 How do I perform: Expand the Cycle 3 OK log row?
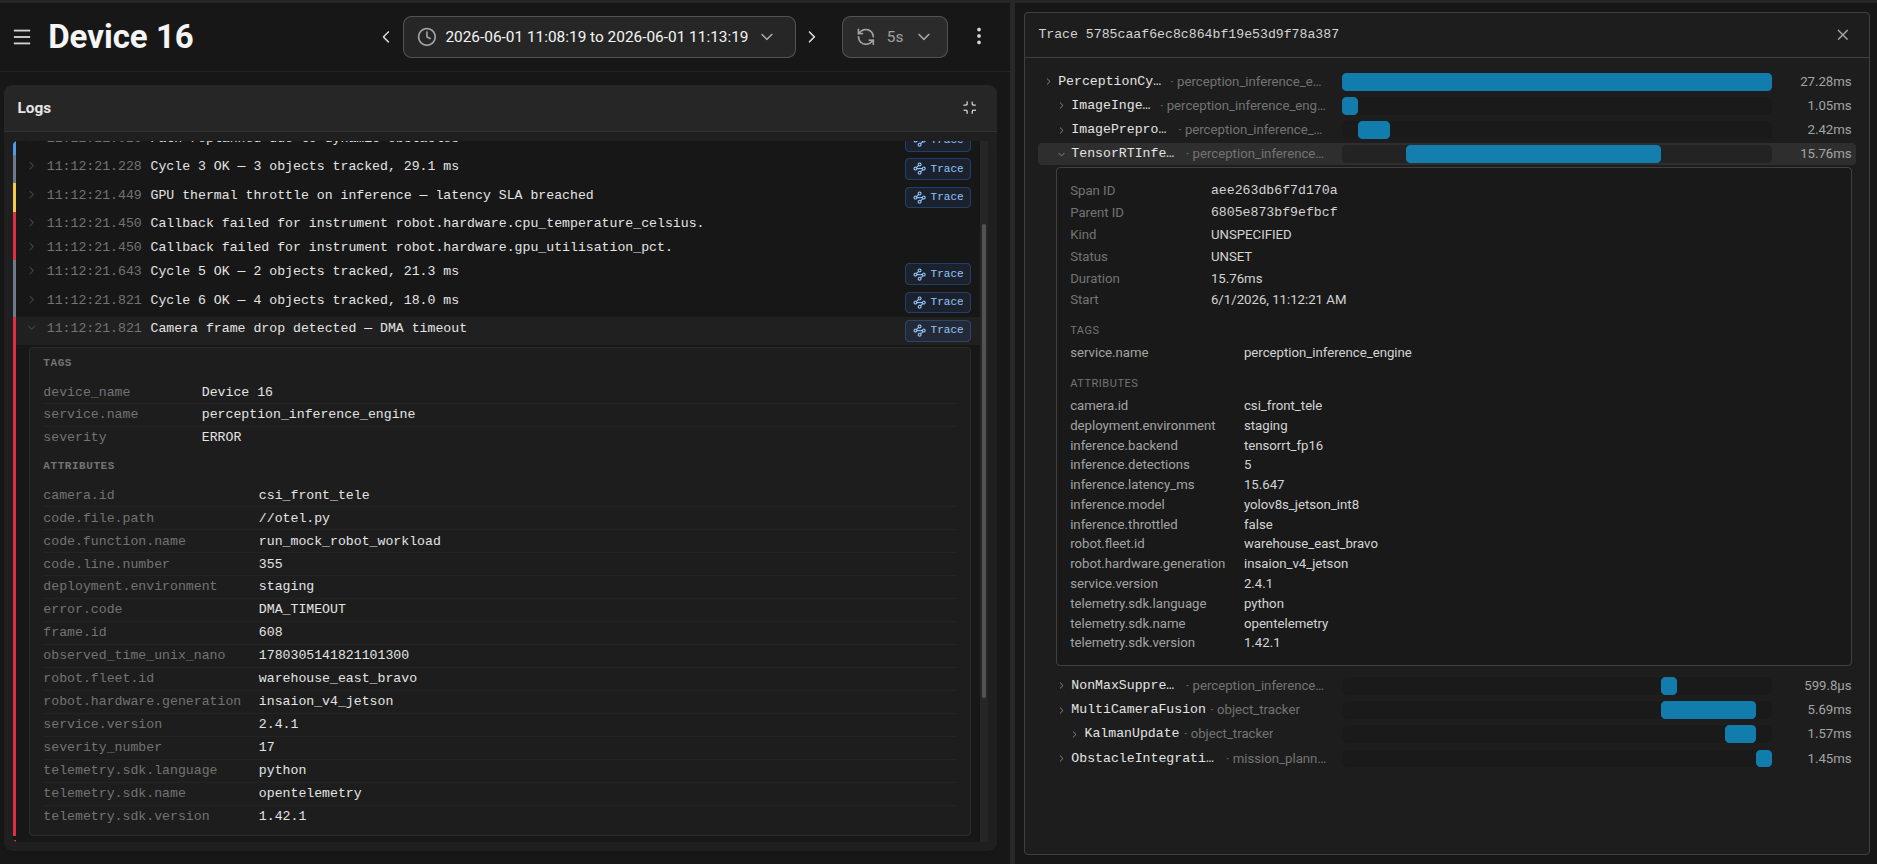point(31,166)
